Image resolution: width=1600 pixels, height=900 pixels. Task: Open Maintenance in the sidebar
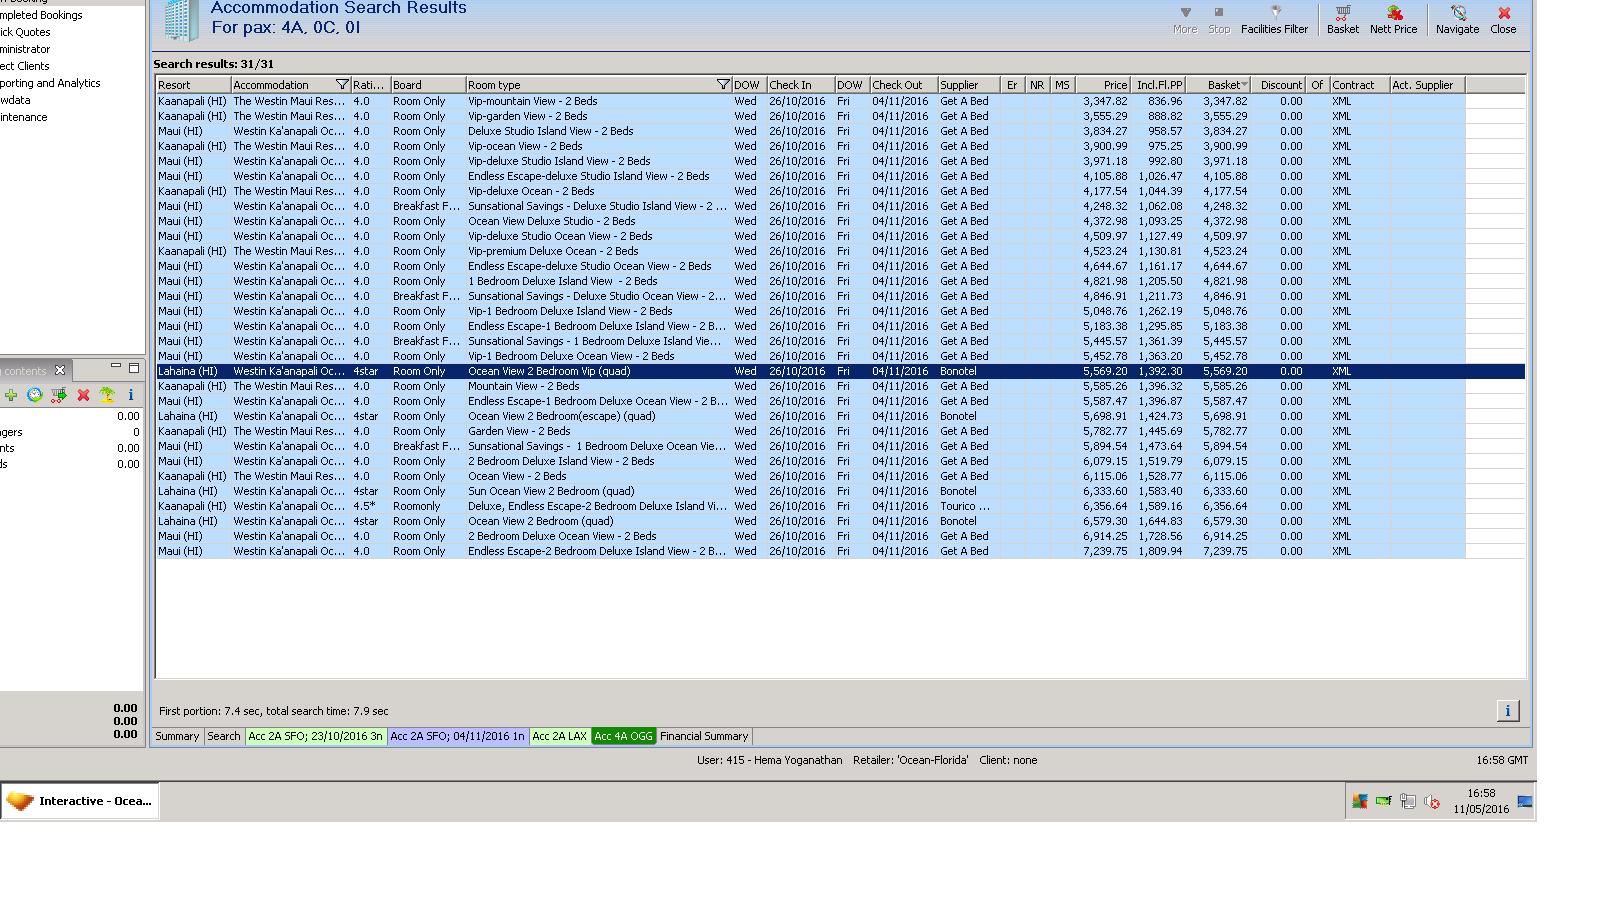(x=24, y=117)
